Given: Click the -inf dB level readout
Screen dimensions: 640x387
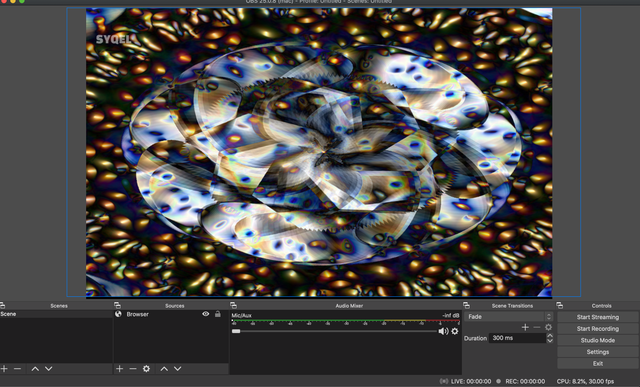Looking at the screenshot, I should point(451,316).
